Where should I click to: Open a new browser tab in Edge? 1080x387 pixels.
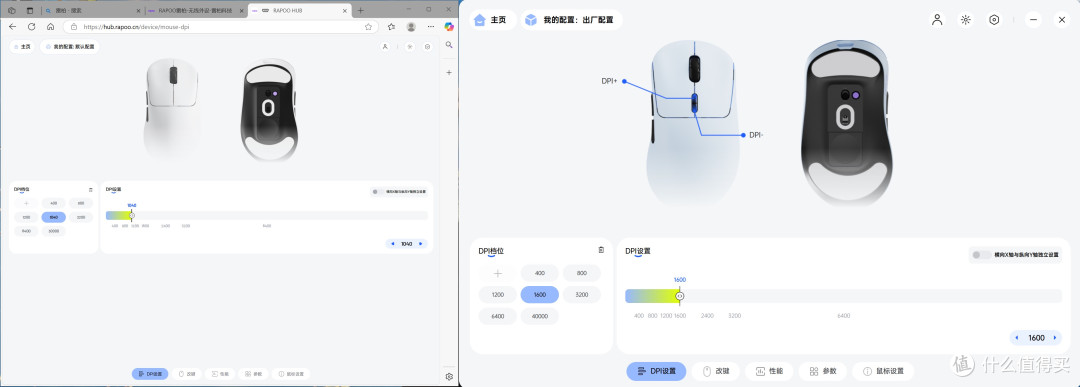(360, 10)
